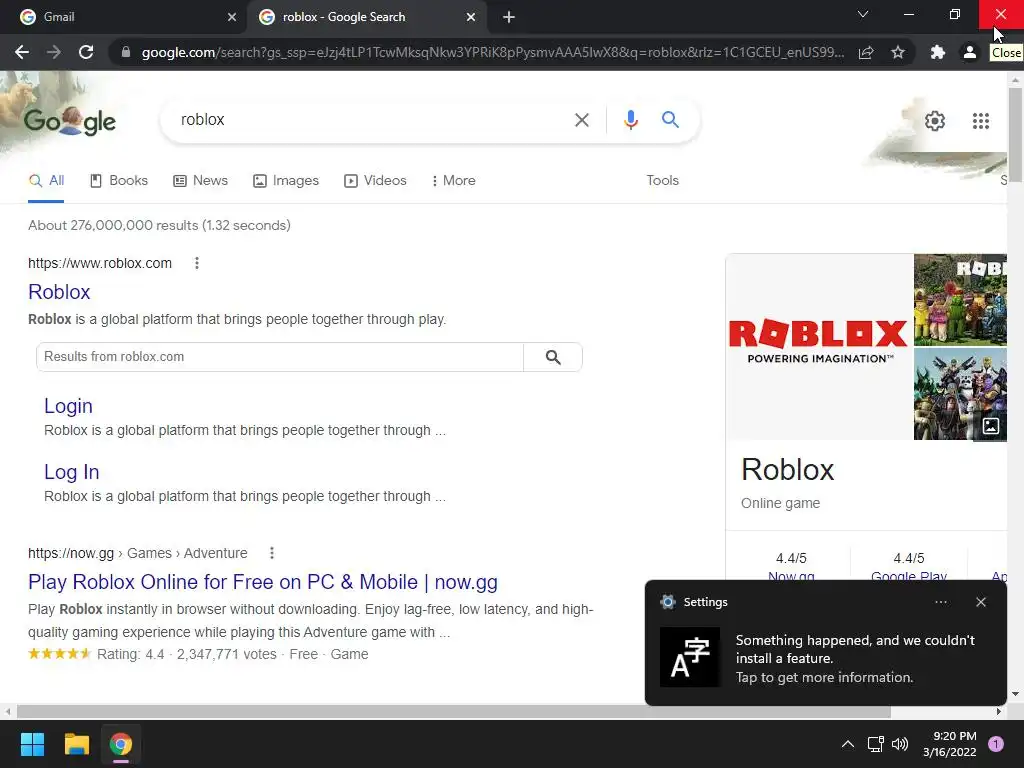Open the clock showing 9:20 PM 3/16/2022

950,744
